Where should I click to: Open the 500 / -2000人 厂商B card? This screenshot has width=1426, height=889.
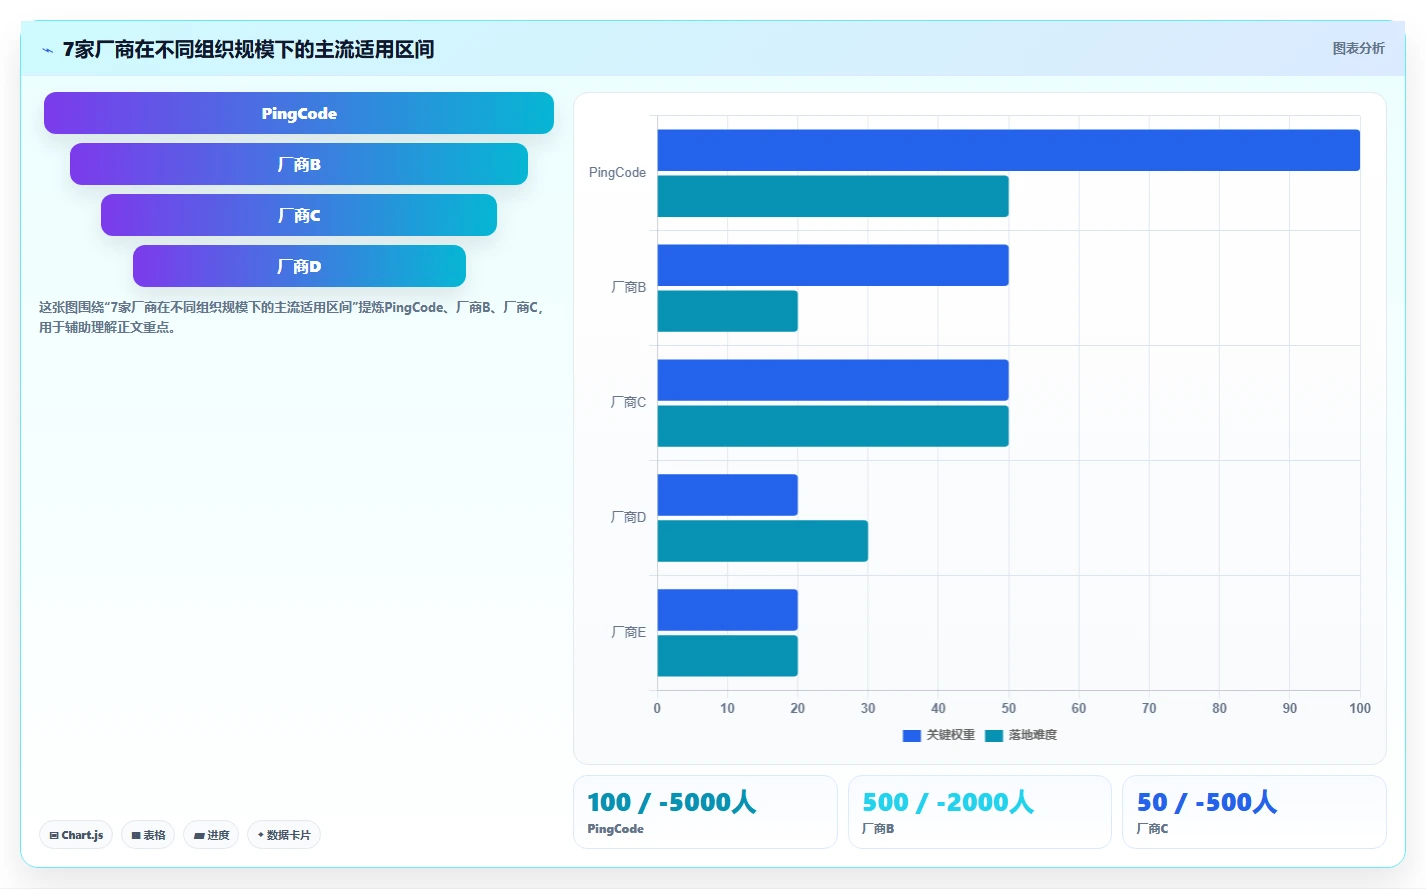[980, 812]
